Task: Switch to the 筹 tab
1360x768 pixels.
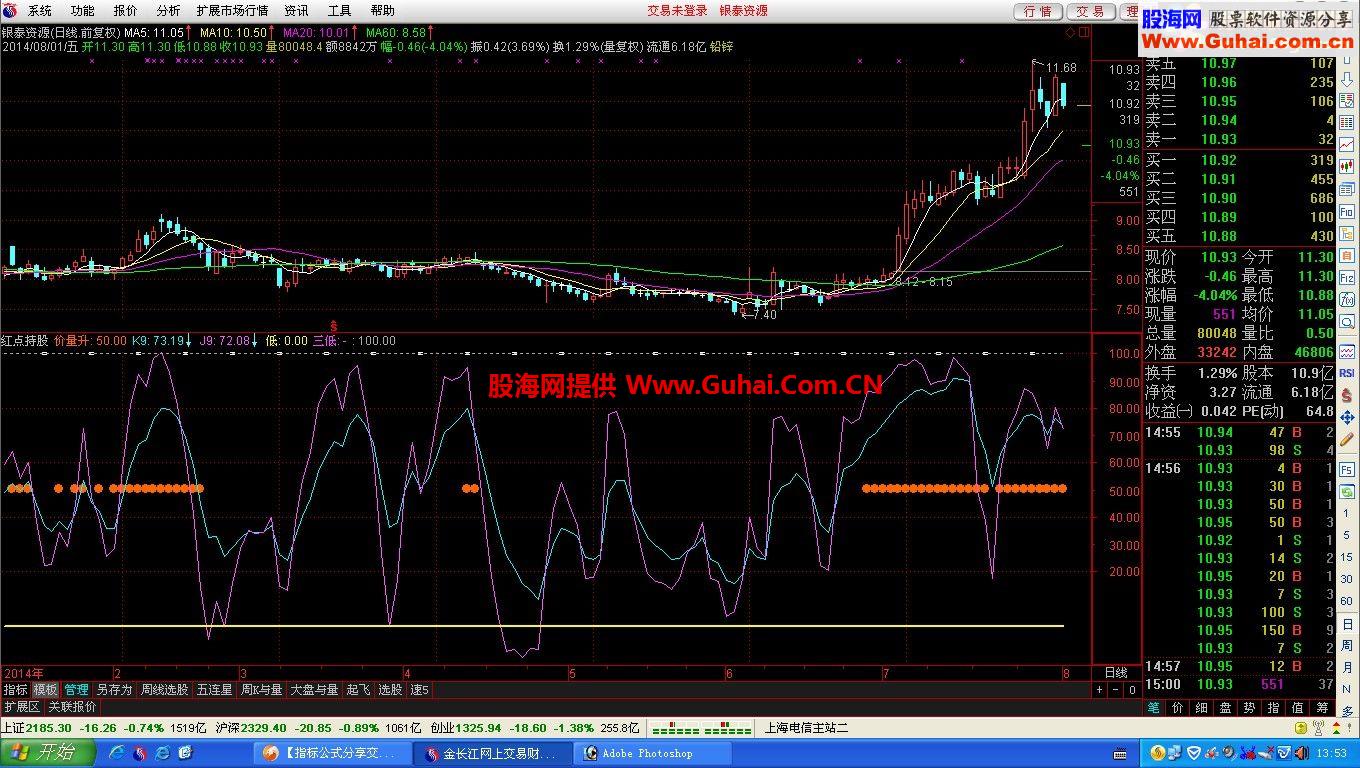Action: 1321,707
